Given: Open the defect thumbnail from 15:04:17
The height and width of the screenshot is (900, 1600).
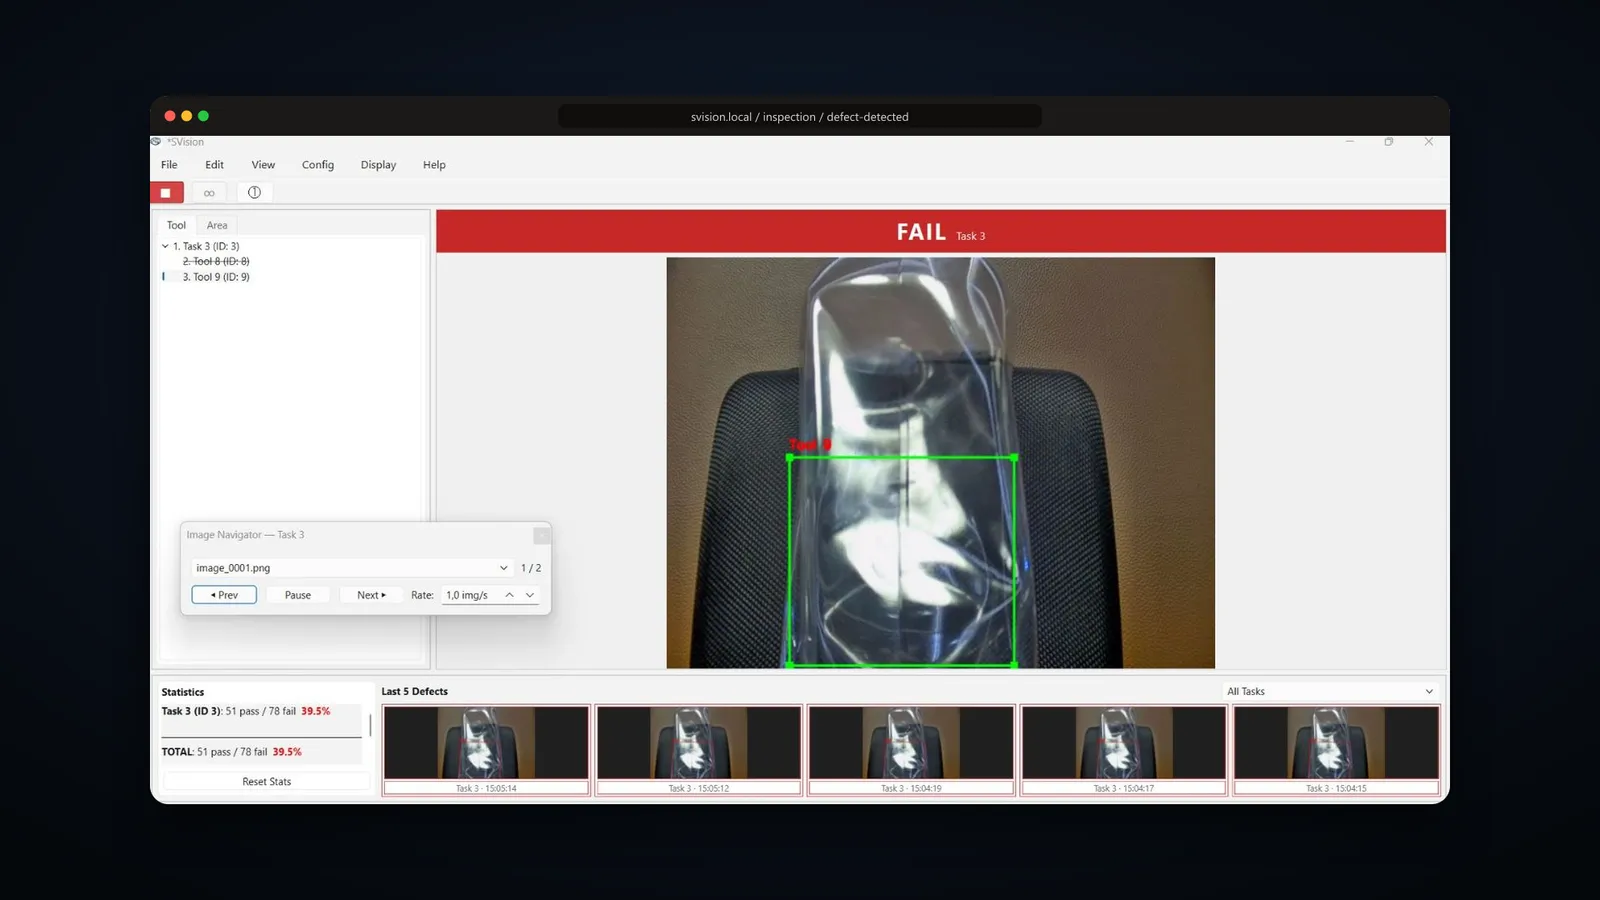Looking at the screenshot, I should [x=1124, y=750].
